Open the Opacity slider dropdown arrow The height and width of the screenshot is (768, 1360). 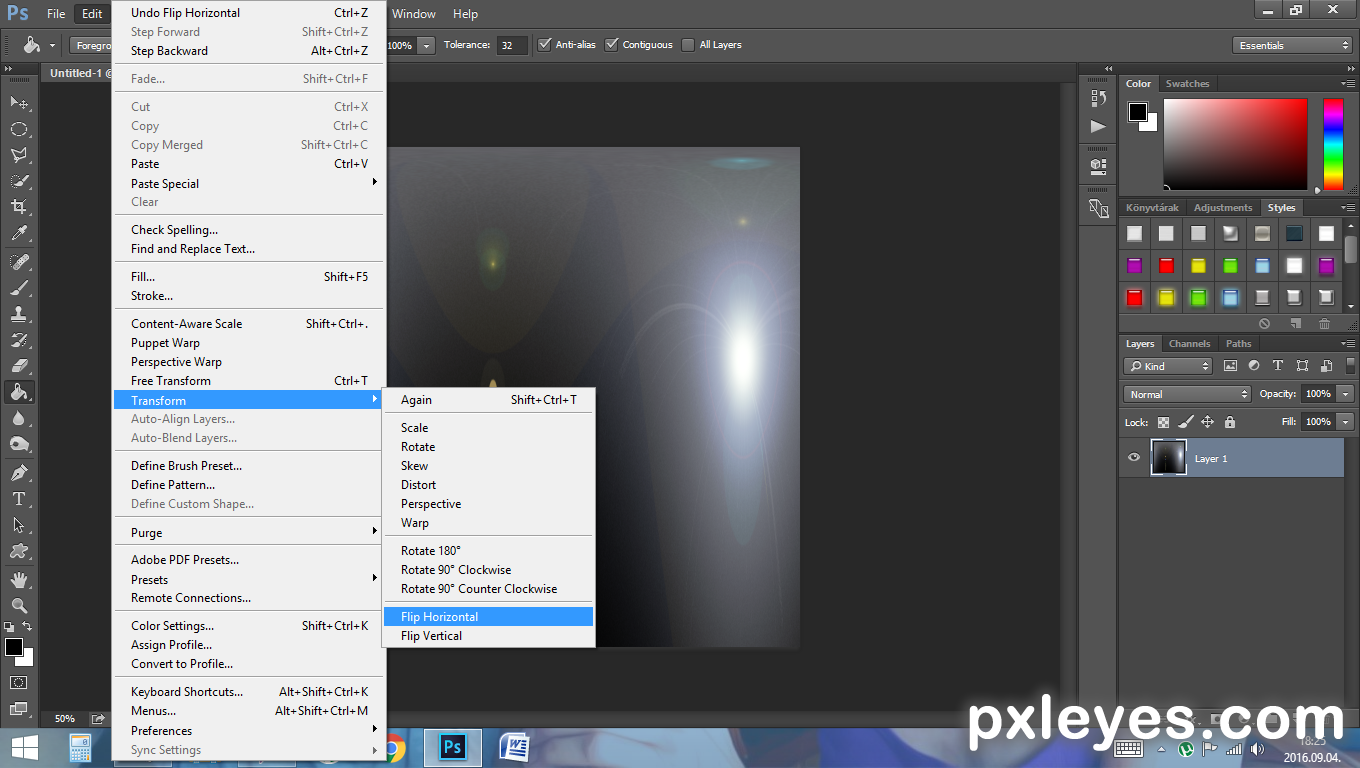tap(1346, 394)
